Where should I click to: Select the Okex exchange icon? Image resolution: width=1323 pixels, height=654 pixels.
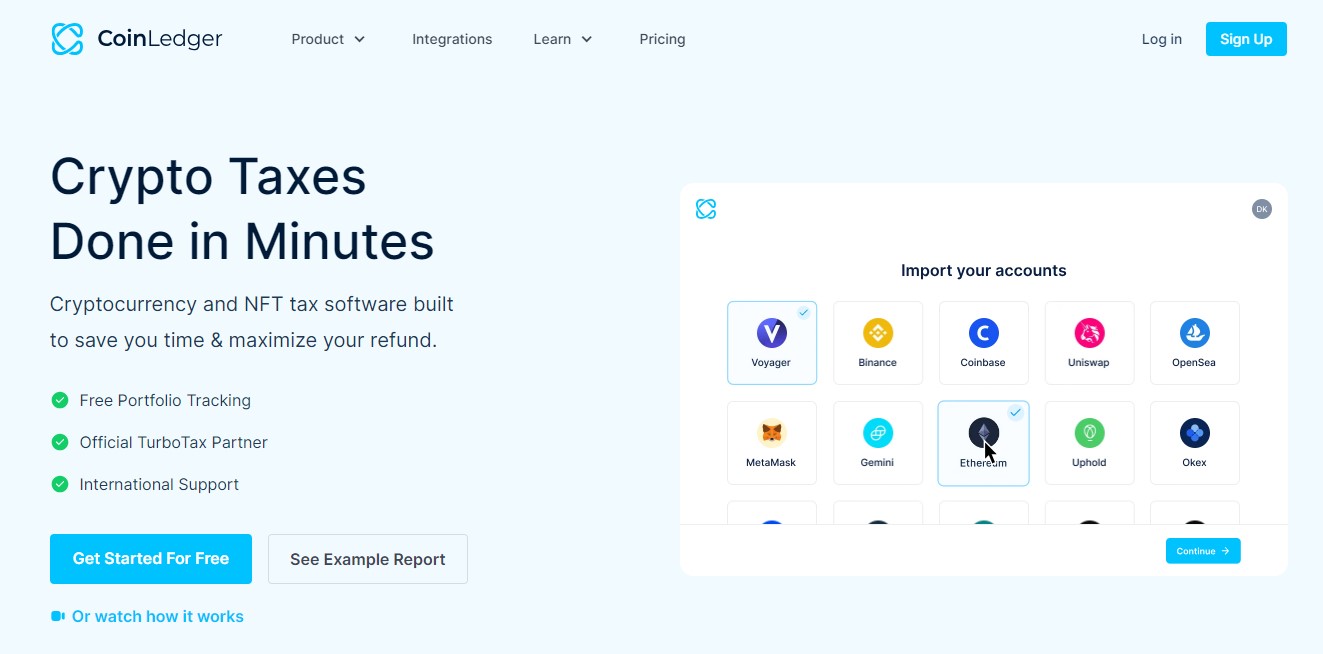1195,432
